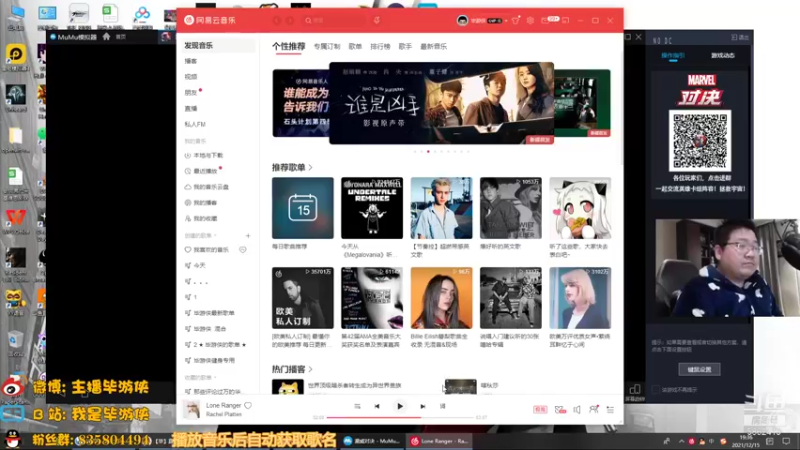Open settings gear in NetEase header
The height and width of the screenshot is (450, 800).
[530, 20]
